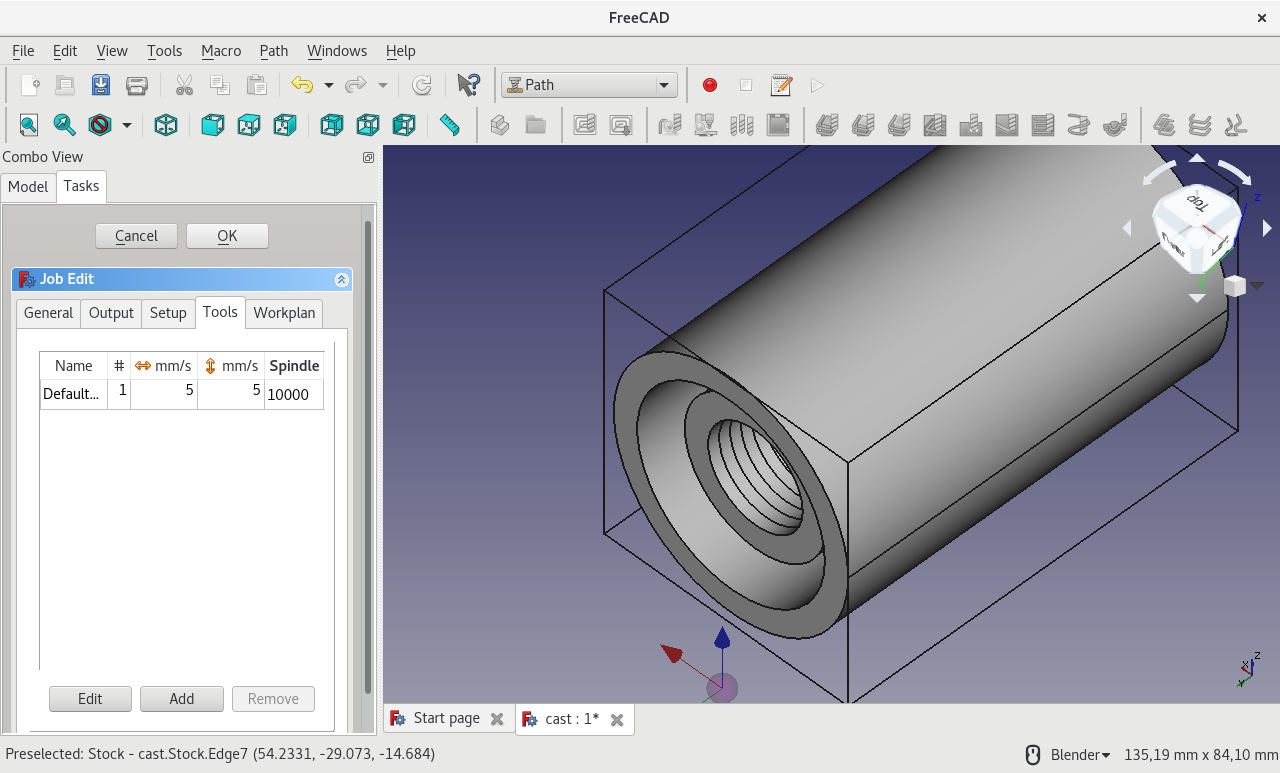The height and width of the screenshot is (773, 1280).
Task: Collapse the Job Edit panel
Action: click(x=342, y=280)
